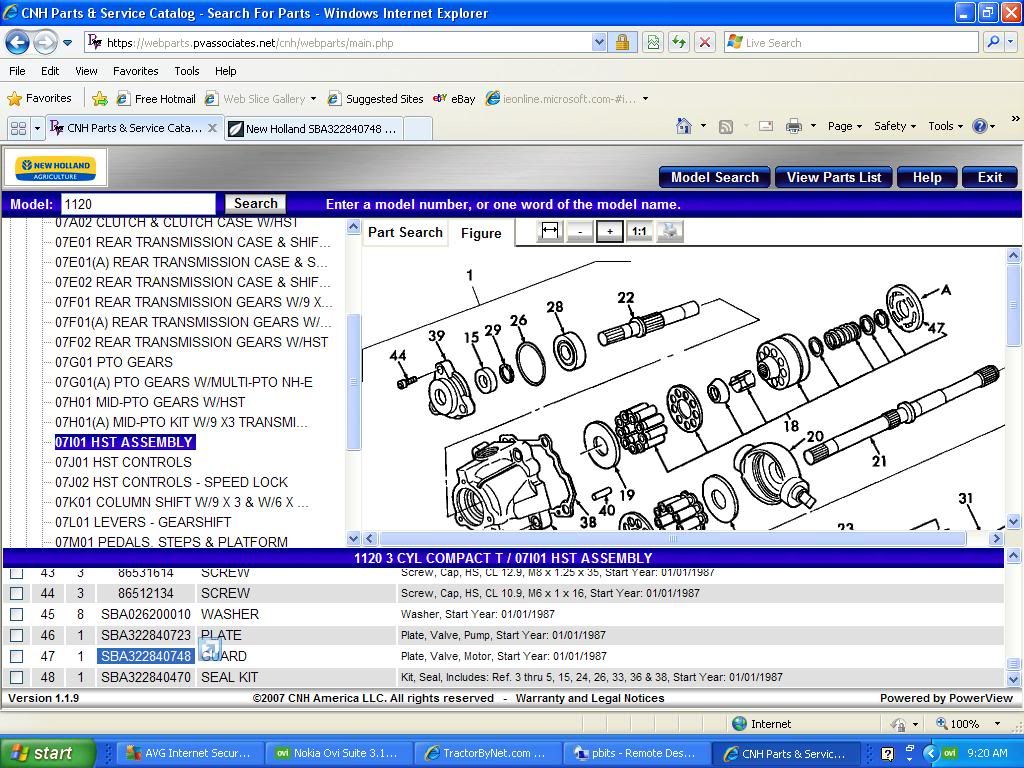Open the recent pages dropdown arrow
The height and width of the screenshot is (768, 1024).
(x=67, y=44)
